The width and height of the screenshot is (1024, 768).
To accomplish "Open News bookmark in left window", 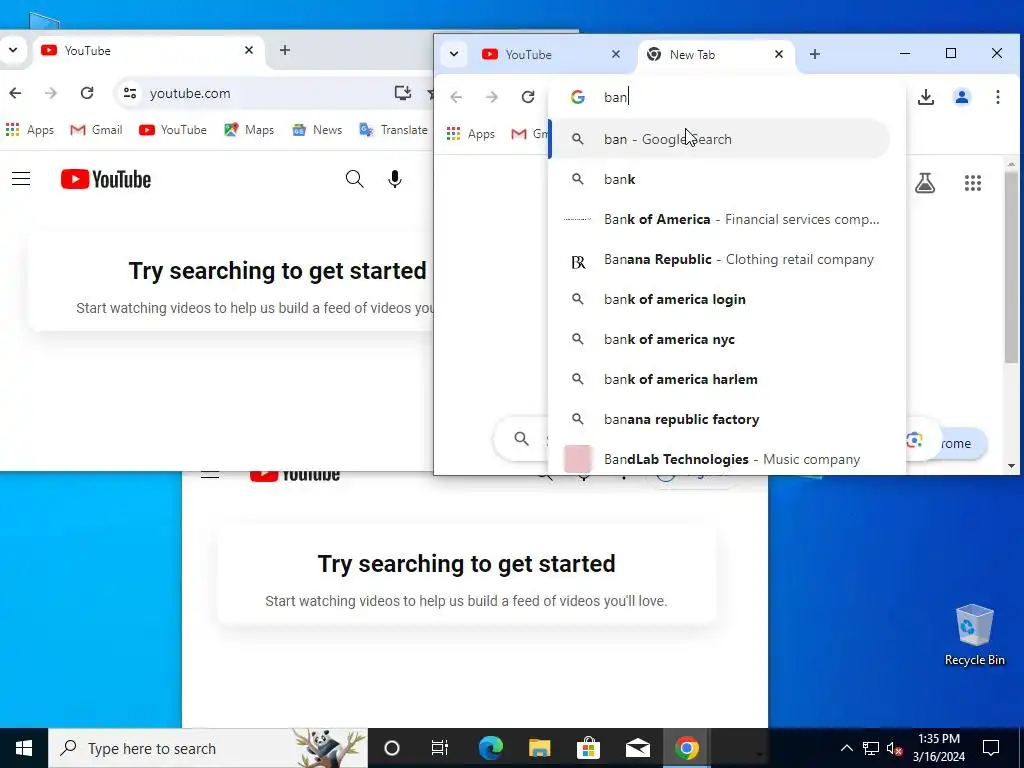I will click(317, 130).
